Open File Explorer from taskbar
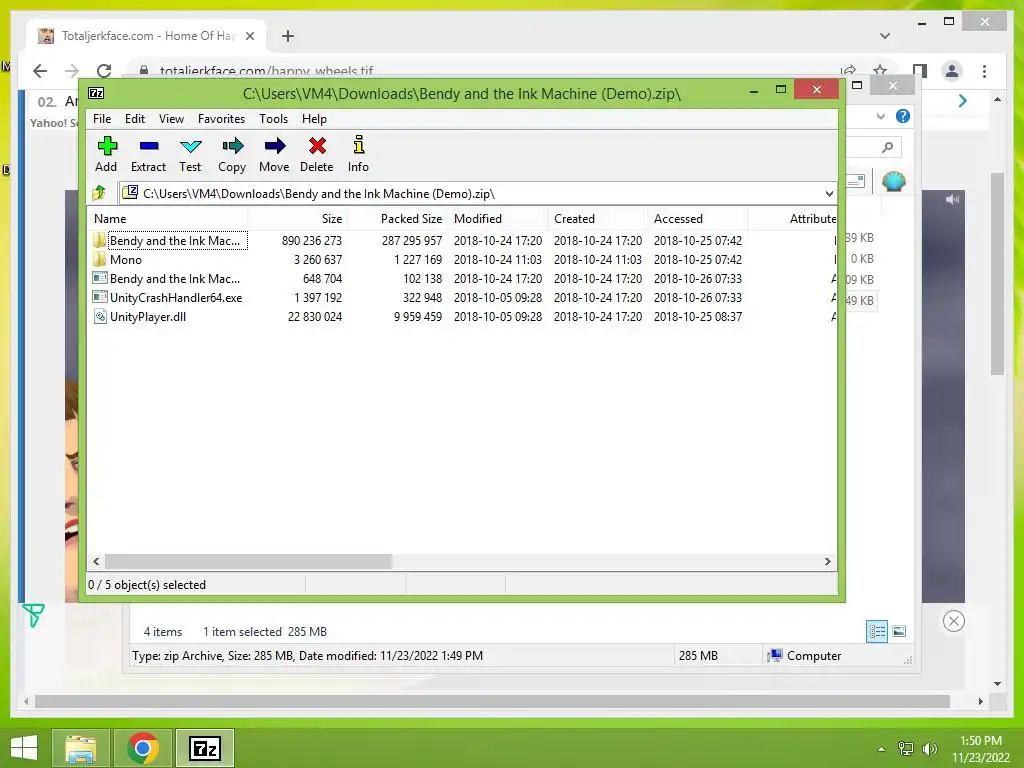This screenshot has width=1024, height=768. pyautogui.click(x=80, y=748)
